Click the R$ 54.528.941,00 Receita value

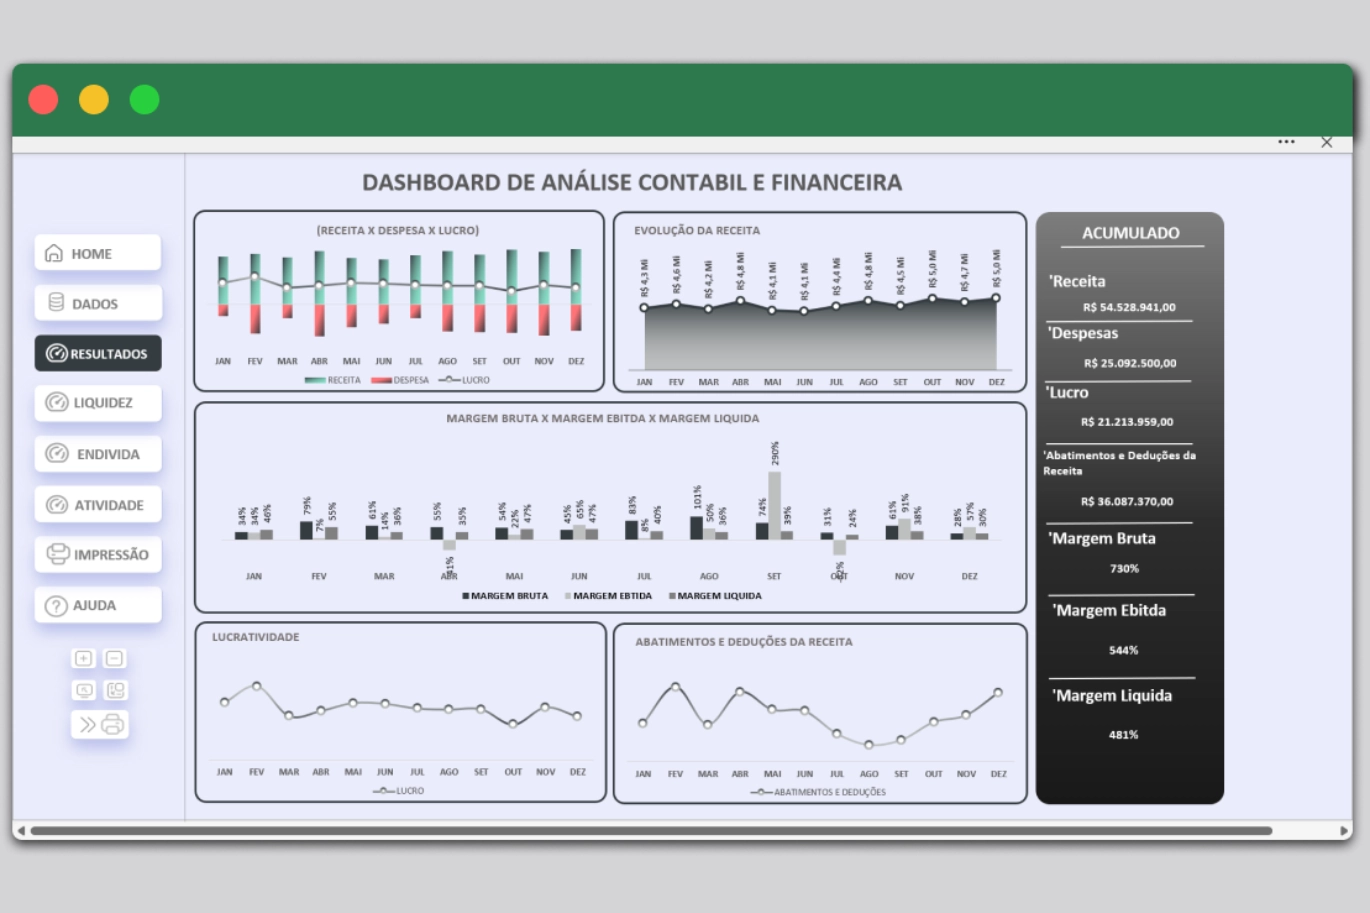coord(1129,307)
